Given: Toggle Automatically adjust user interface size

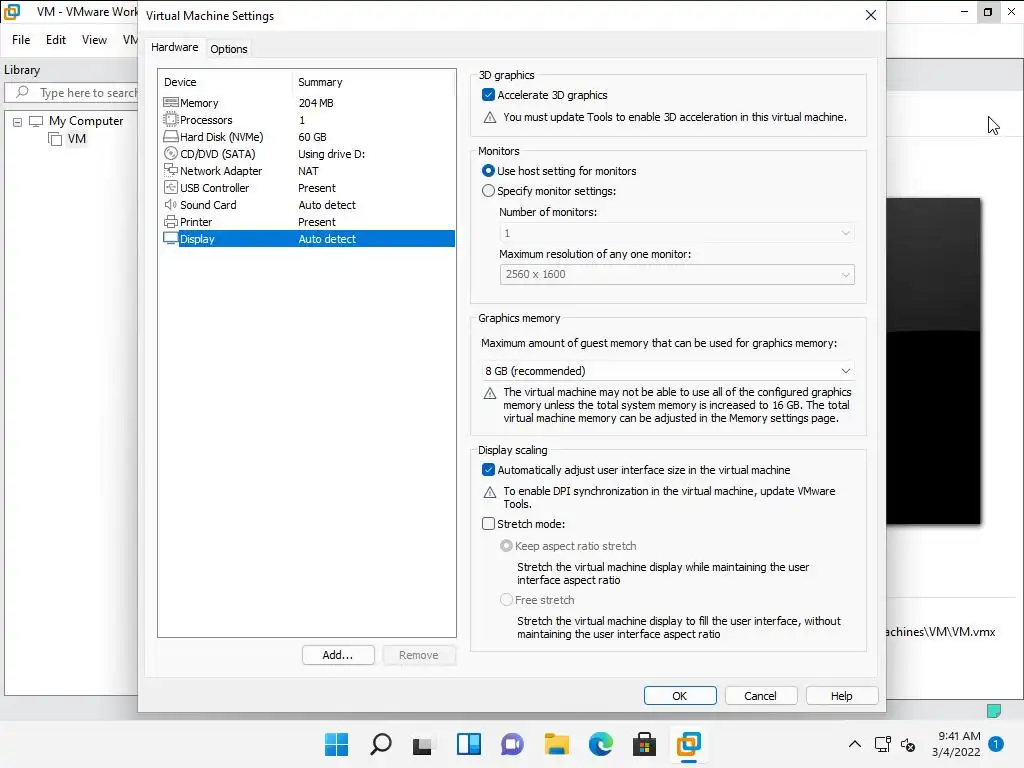Looking at the screenshot, I should click(x=488, y=470).
